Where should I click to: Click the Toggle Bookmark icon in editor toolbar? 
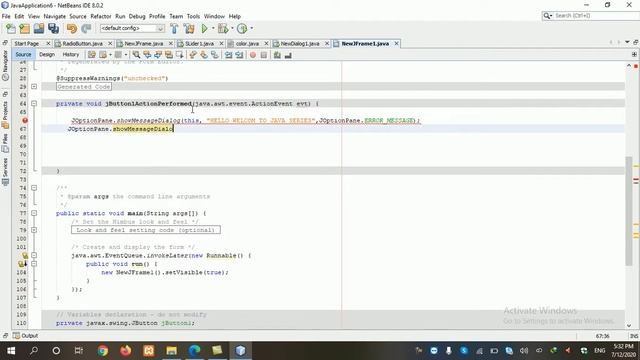coord(215,55)
